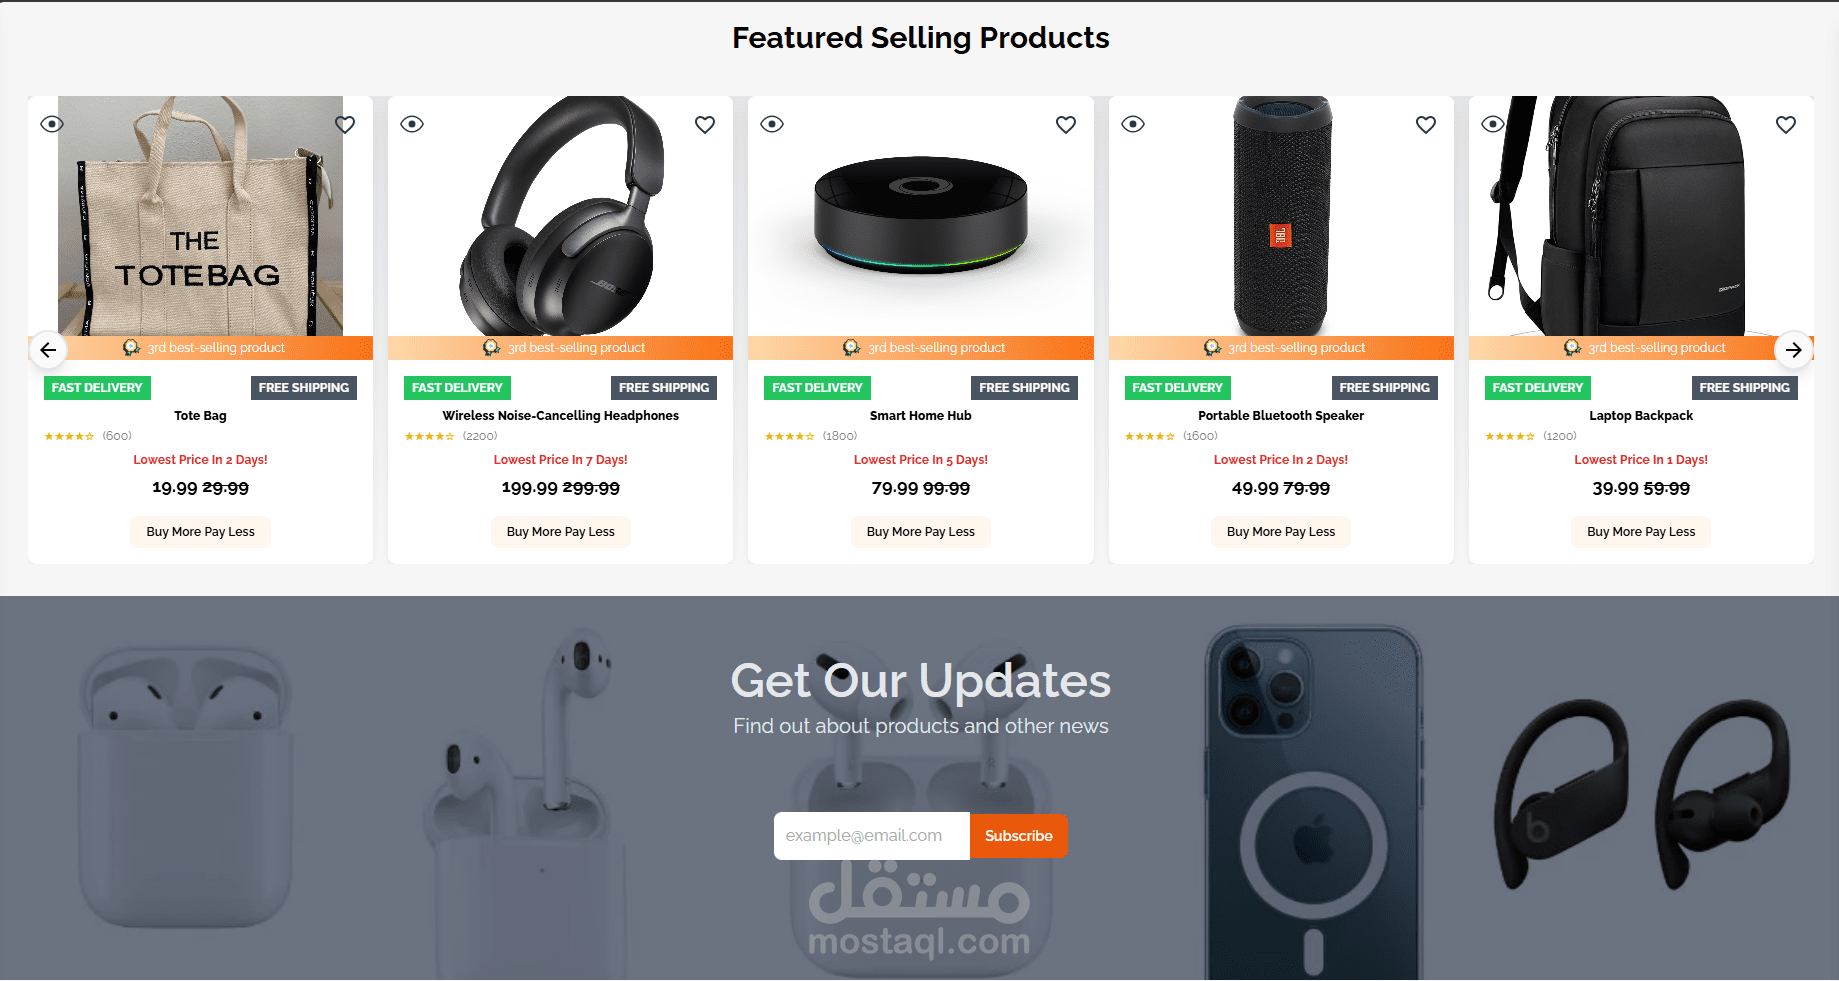The width and height of the screenshot is (1839, 981).
Task: Click eye icon on Portable Bluetooth Speaker card
Action: [1133, 124]
